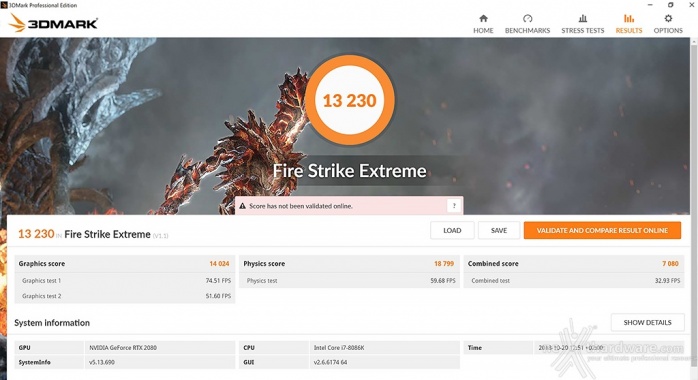
Task: Click the Physics score label
Action: point(264,263)
